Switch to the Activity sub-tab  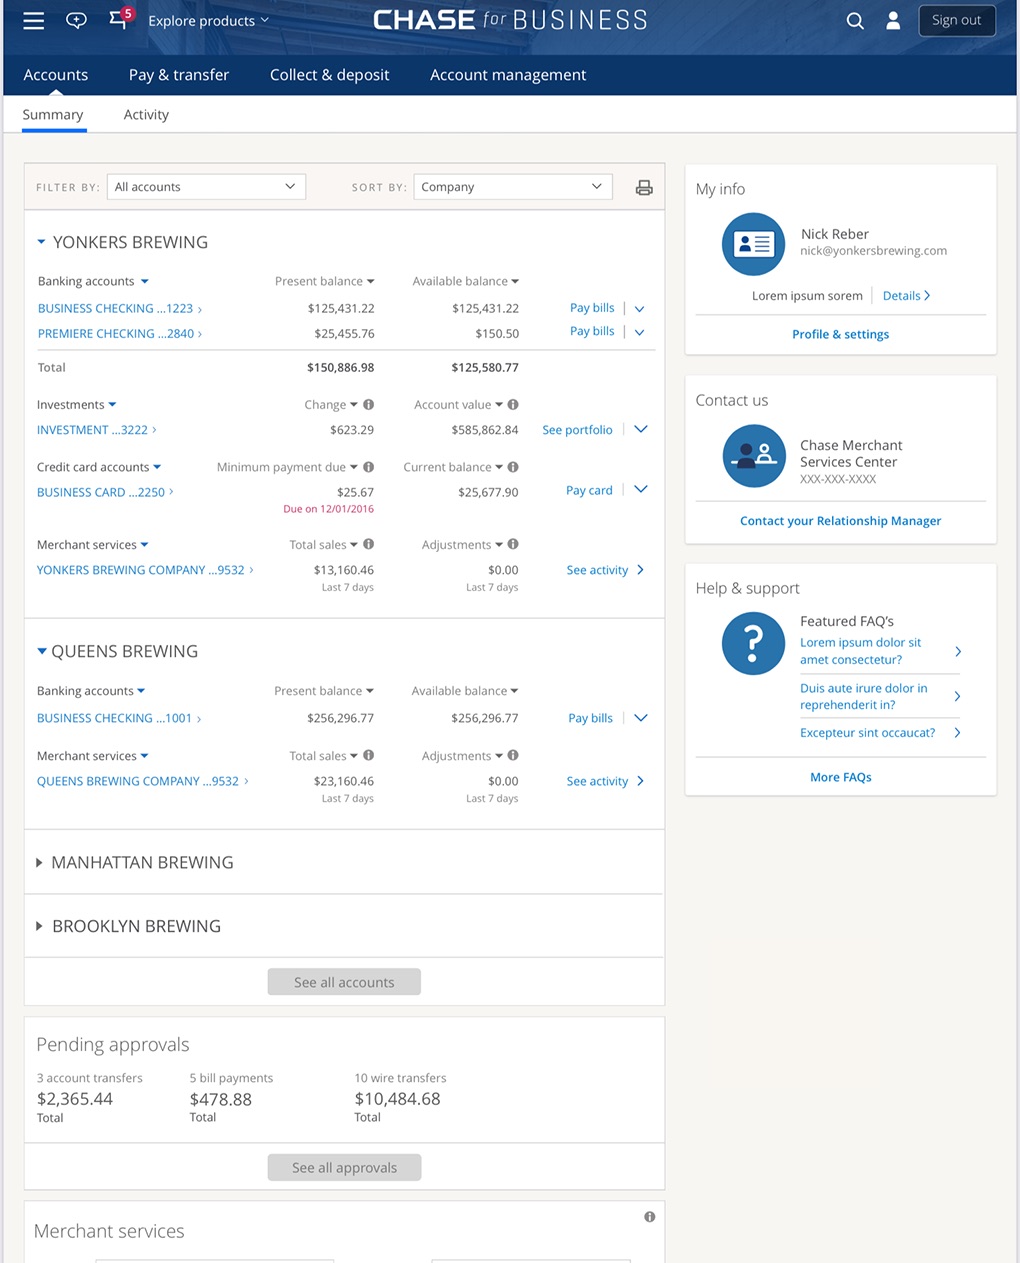[x=146, y=115]
